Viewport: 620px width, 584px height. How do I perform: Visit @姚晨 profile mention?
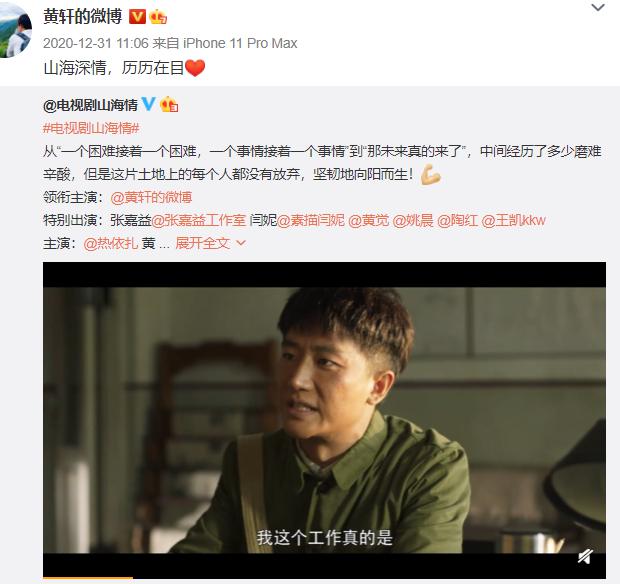(413, 220)
